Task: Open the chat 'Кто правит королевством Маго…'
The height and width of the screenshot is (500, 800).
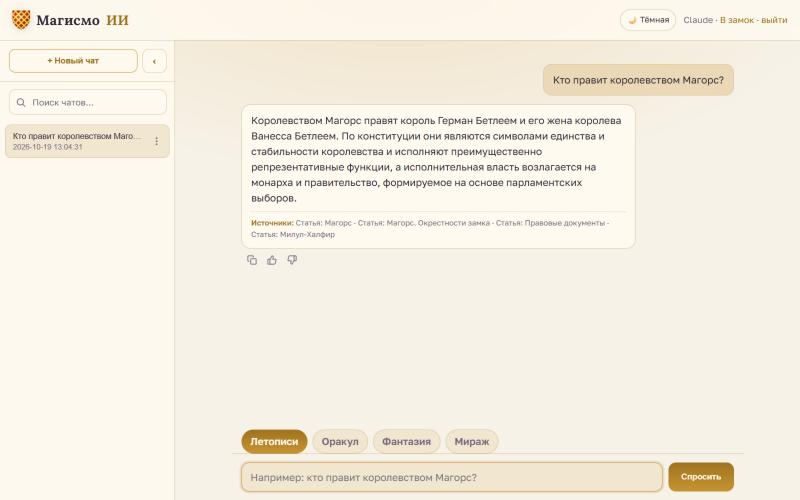Action: point(87,141)
